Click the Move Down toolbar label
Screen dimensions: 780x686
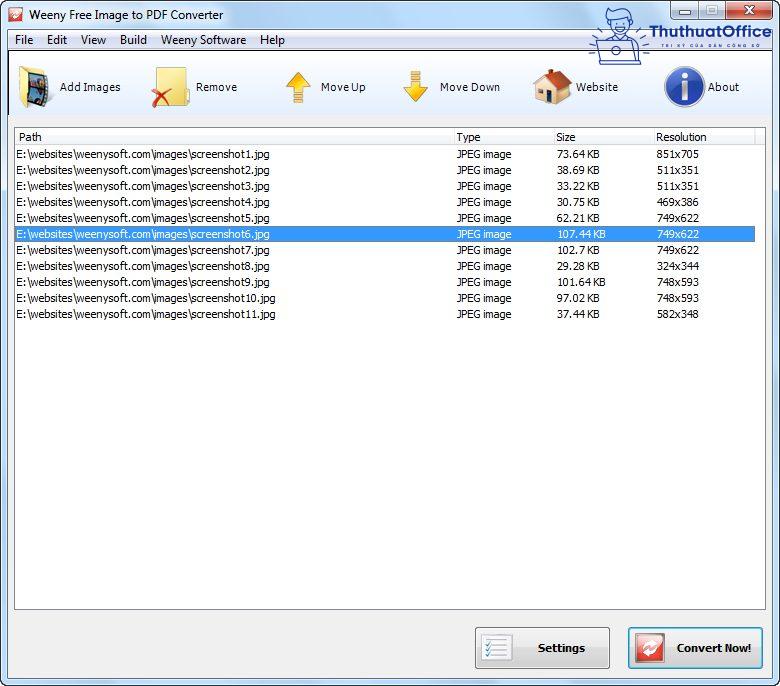point(470,87)
